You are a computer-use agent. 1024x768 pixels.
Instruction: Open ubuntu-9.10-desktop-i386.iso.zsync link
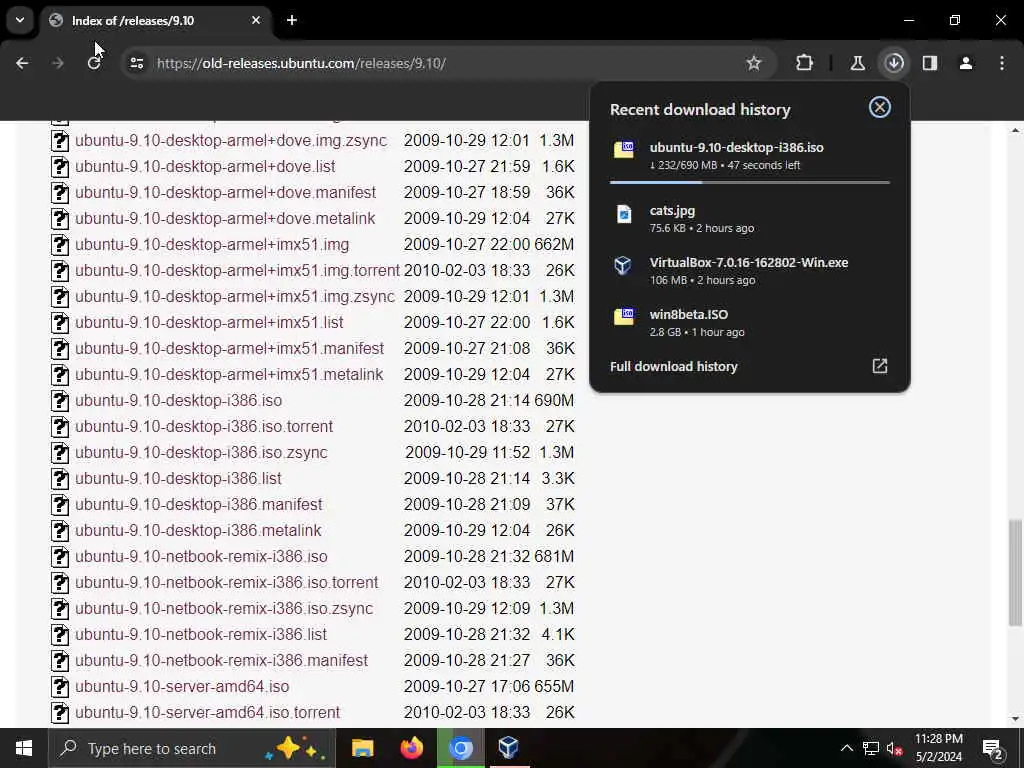click(201, 453)
